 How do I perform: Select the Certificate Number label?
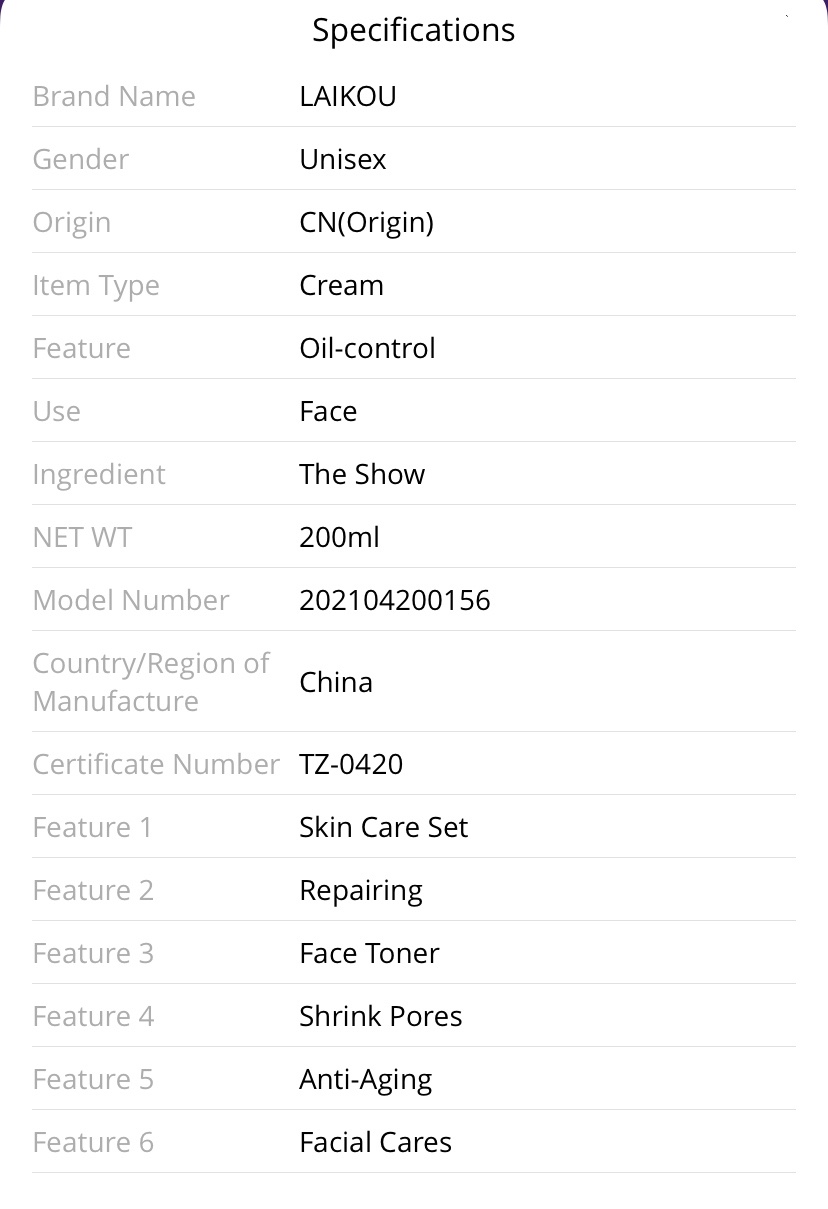click(x=156, y=764)
